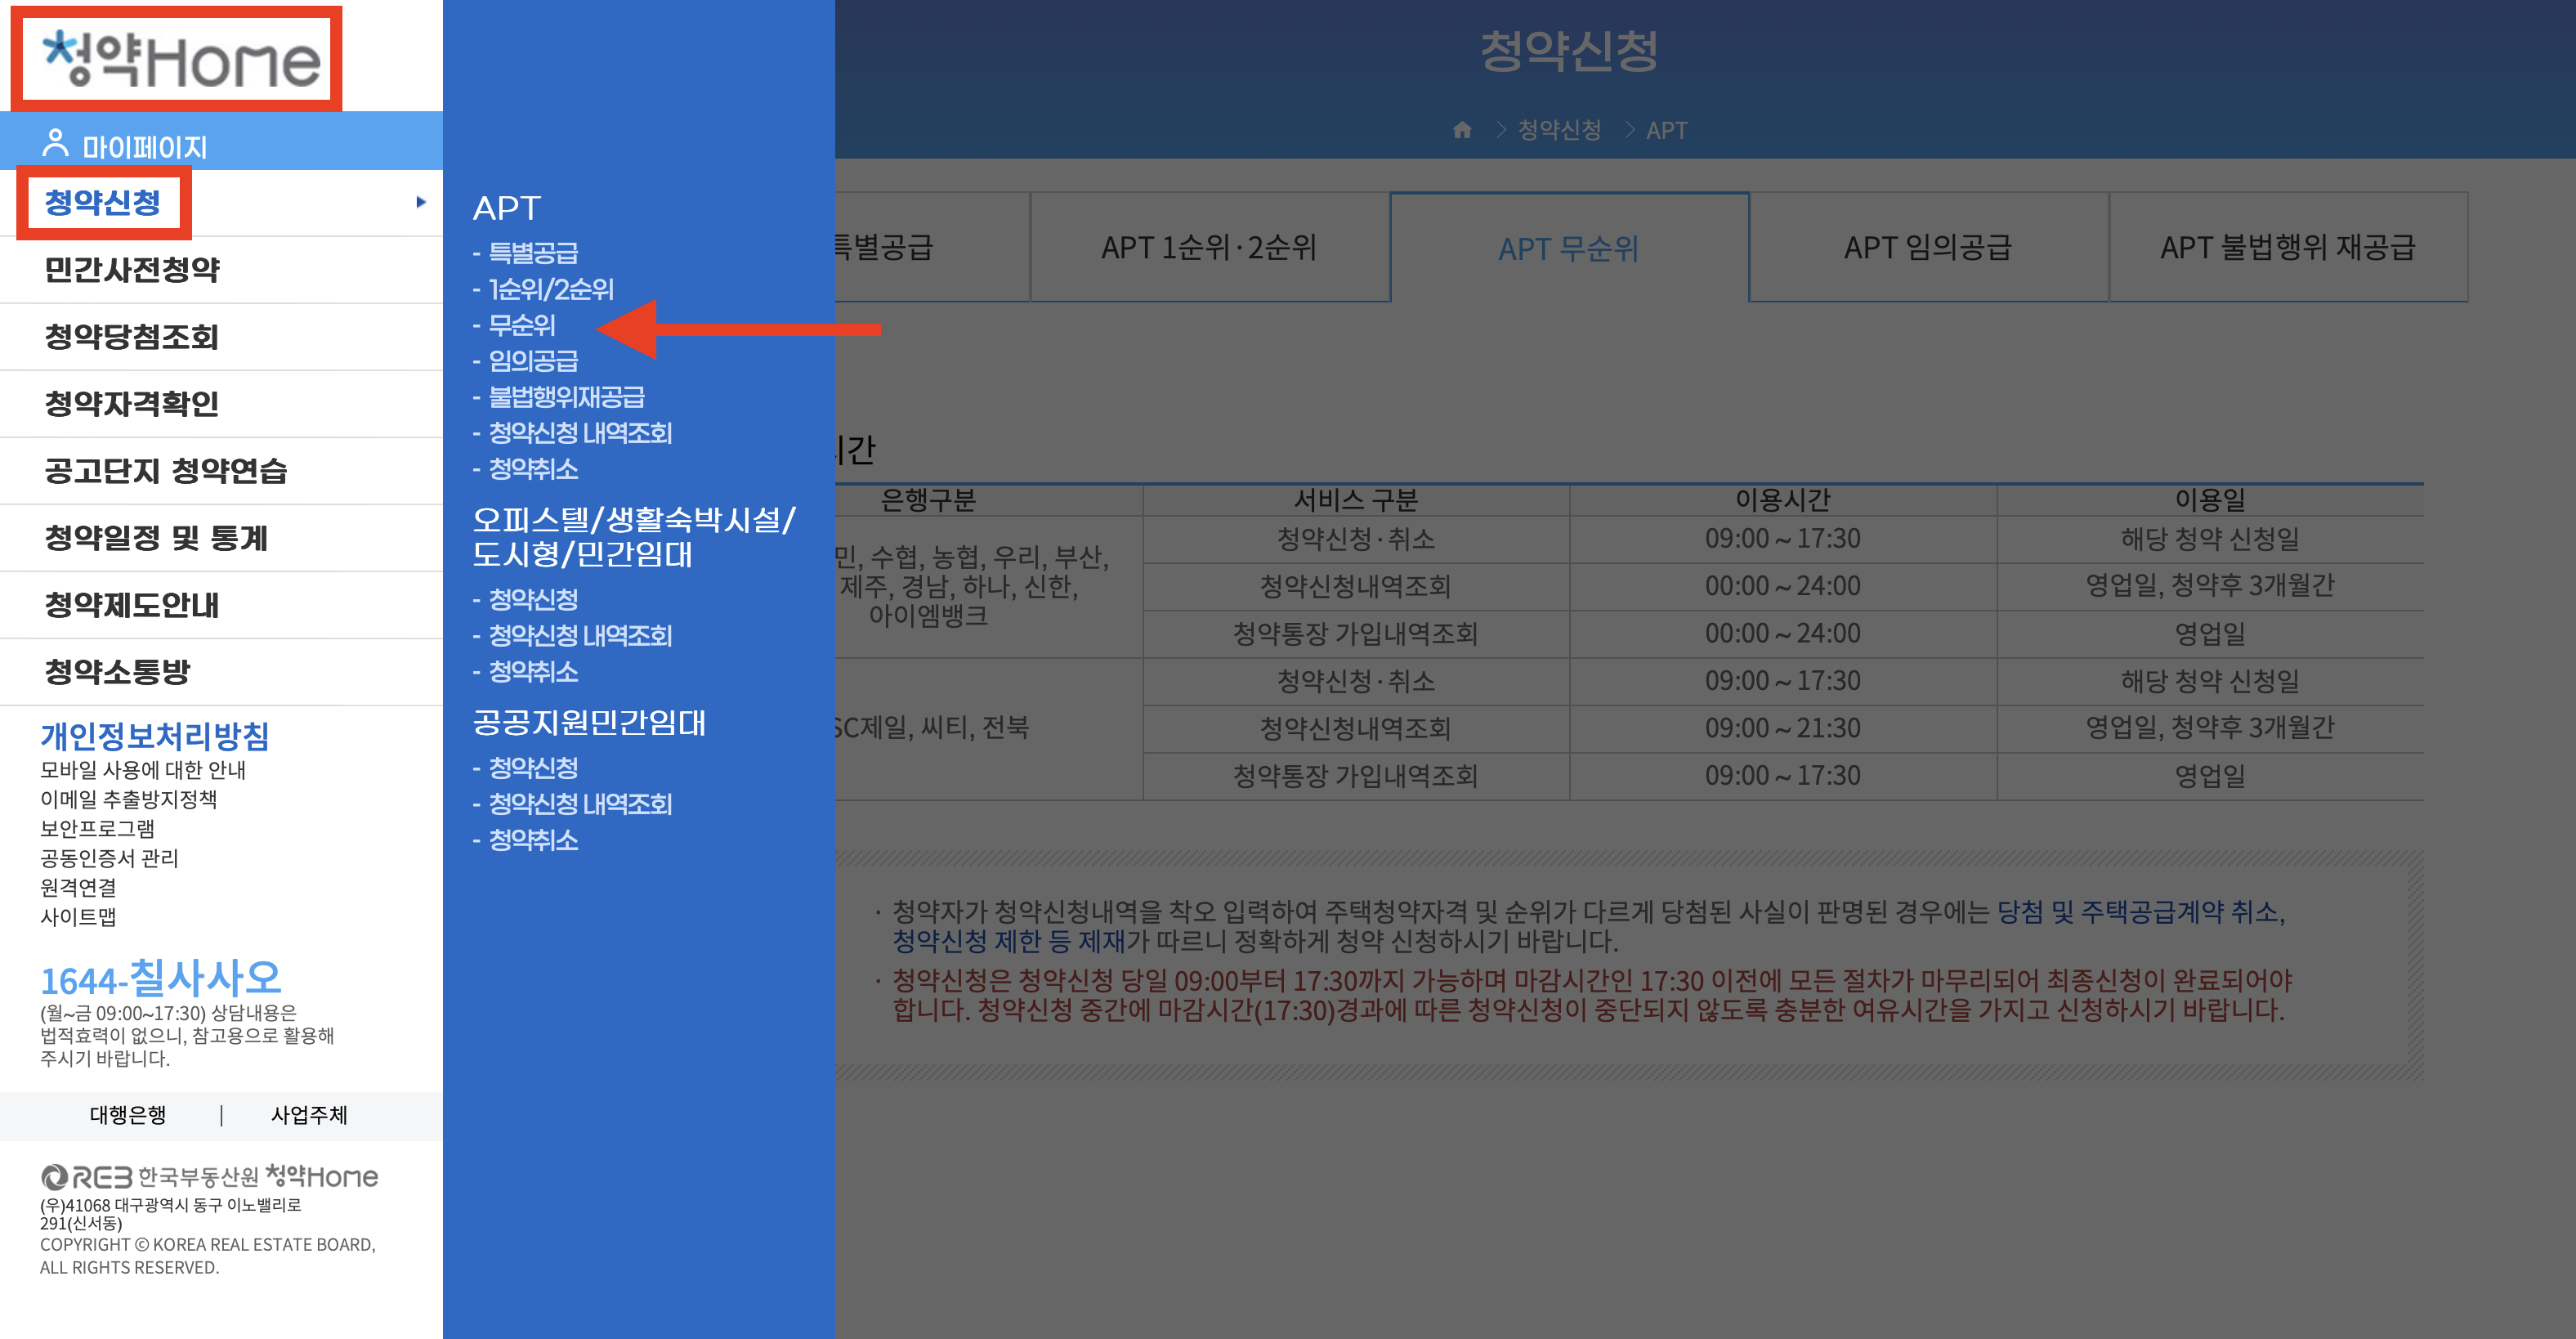Open the 특별공급 submenu item under APT
The width and height of the screenshot is (2576, 1339).
(x=532, y=253)
